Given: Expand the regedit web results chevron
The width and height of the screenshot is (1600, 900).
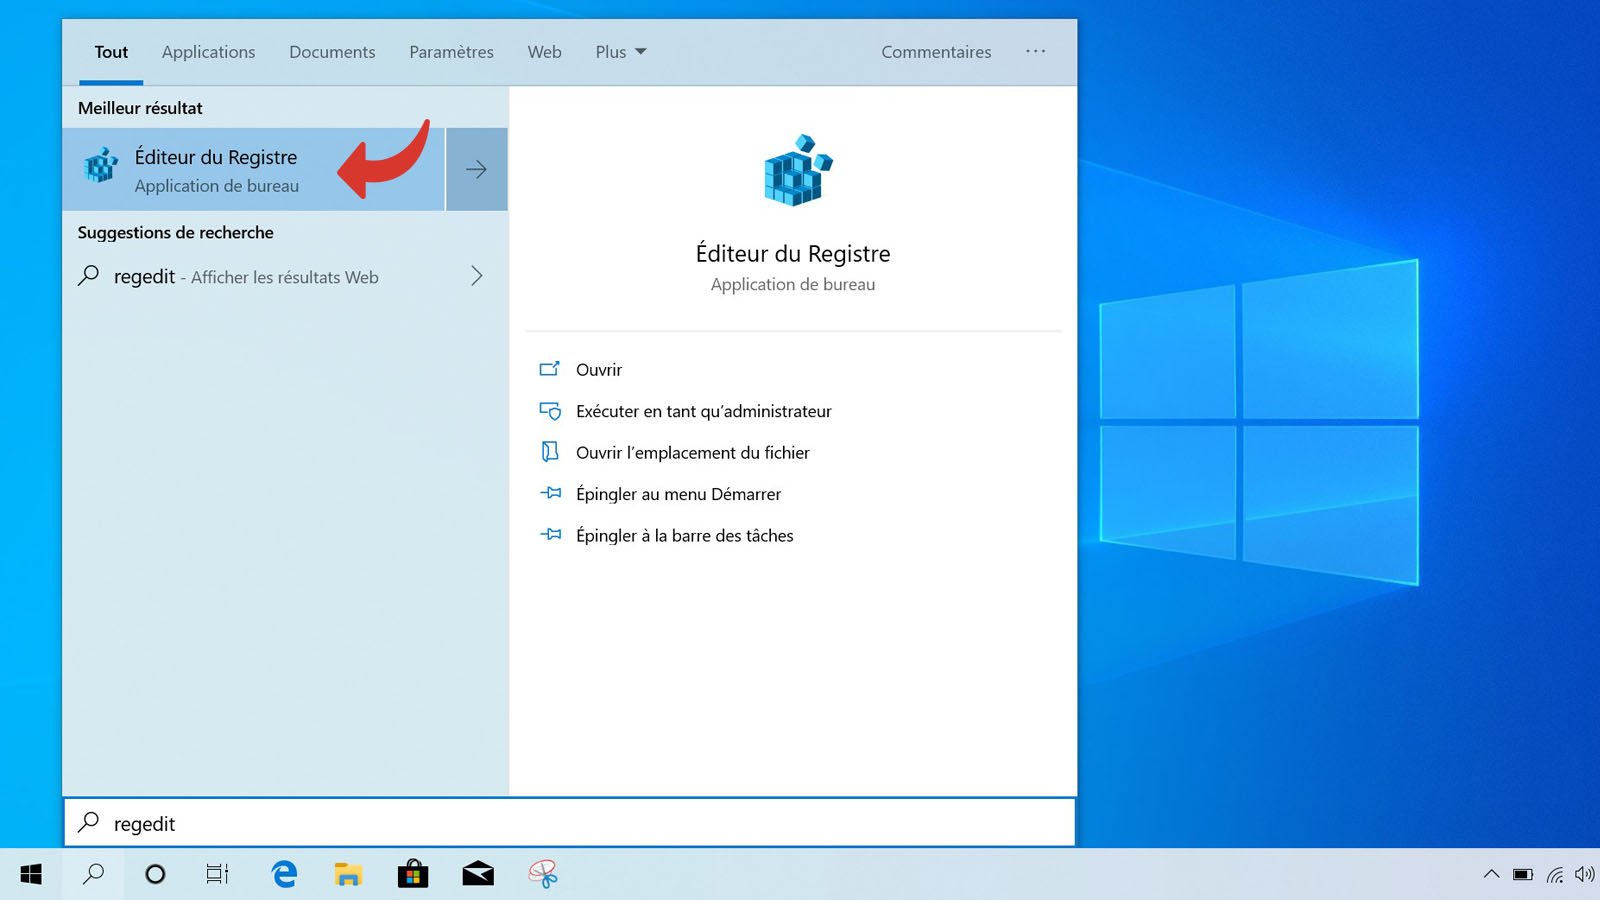Looking at the screenshot, I should [477, 276].
